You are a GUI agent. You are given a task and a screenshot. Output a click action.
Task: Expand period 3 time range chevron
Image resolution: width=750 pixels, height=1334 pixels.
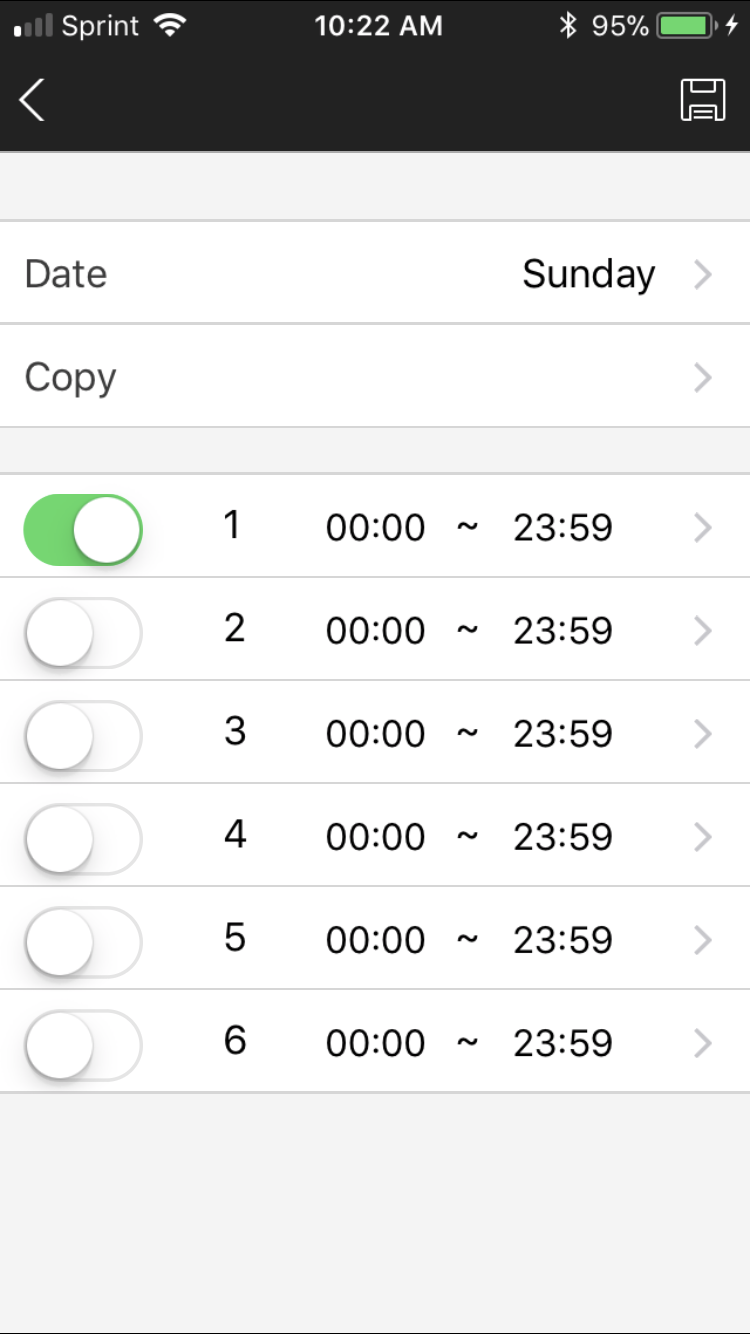[x=703, y=734]
